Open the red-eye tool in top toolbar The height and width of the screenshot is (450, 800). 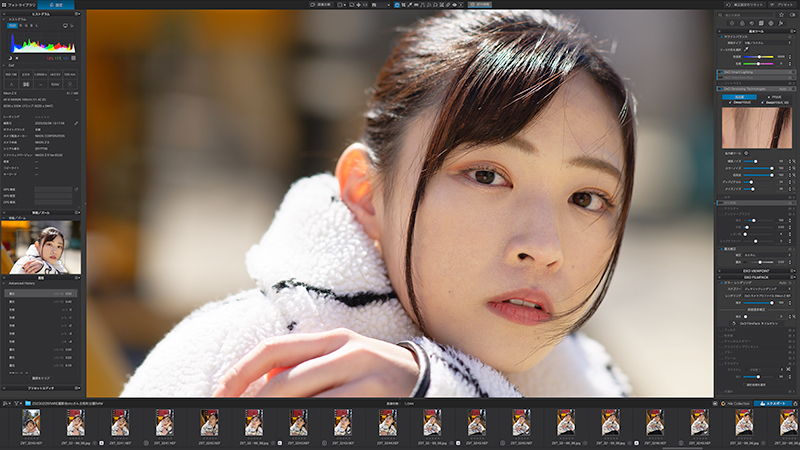tap(455, 5)
